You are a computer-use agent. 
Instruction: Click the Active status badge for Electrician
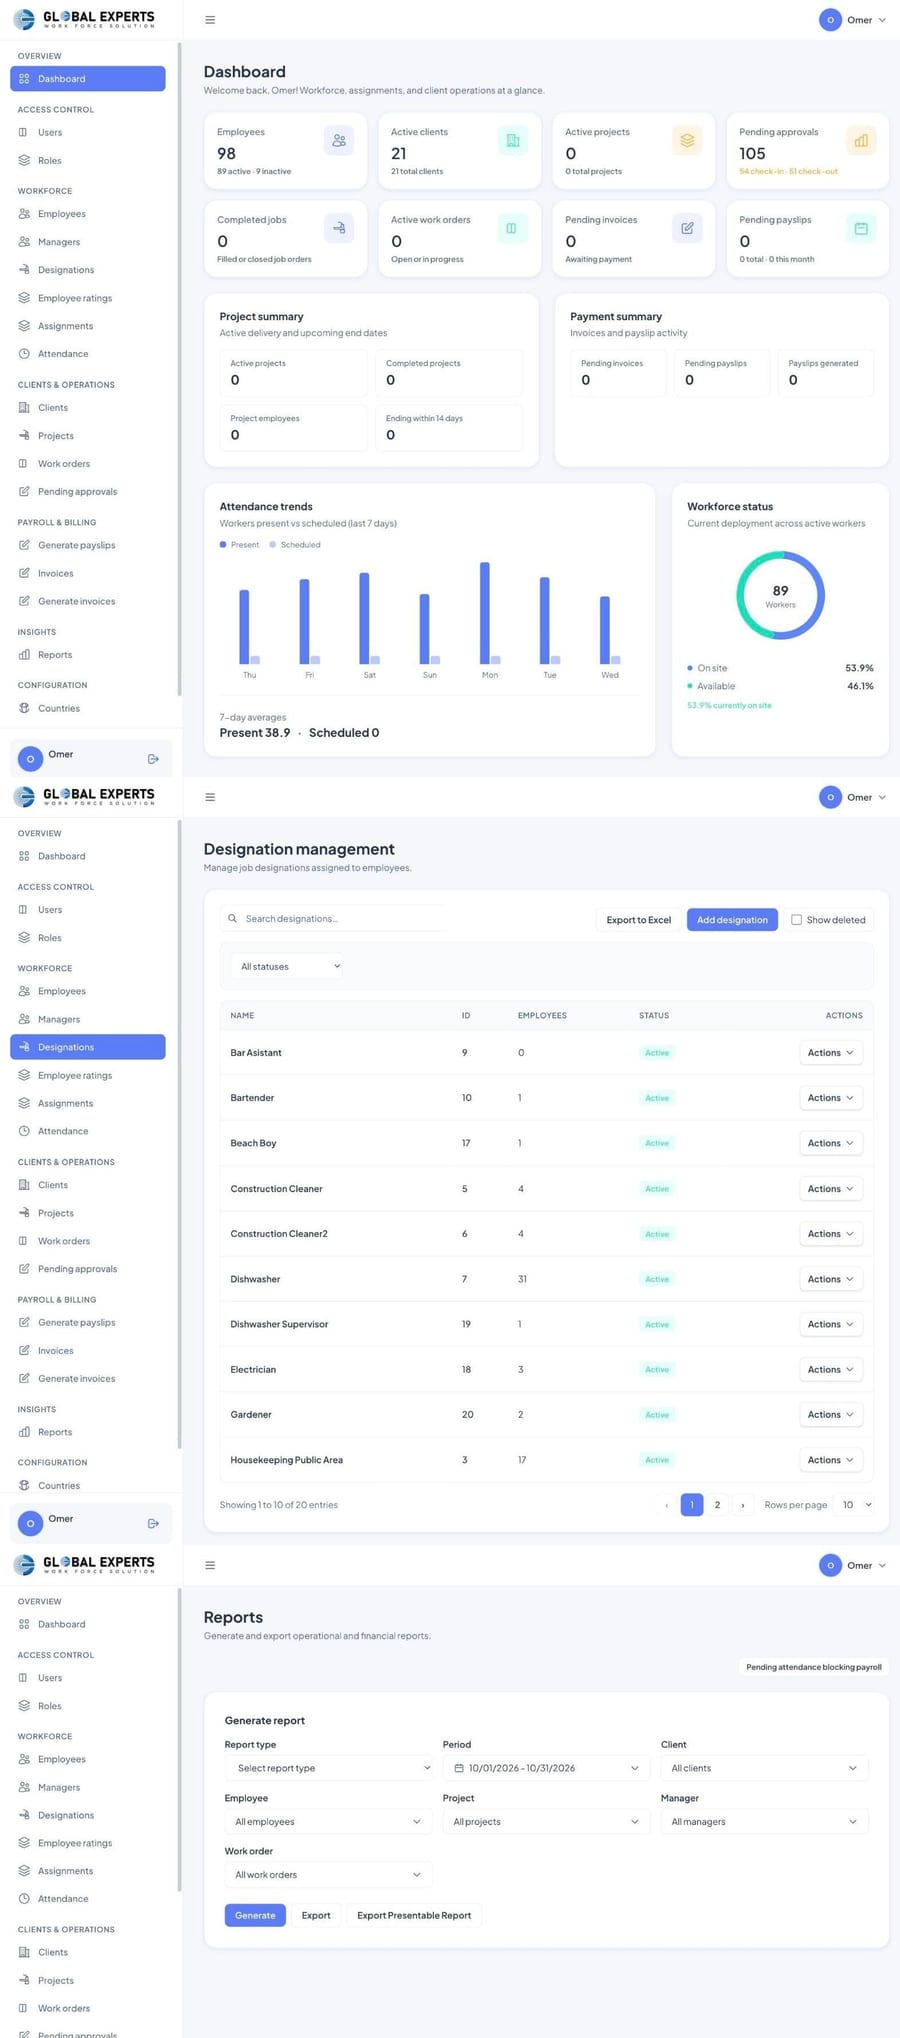pyautogui.click(x=657, y=1370)
